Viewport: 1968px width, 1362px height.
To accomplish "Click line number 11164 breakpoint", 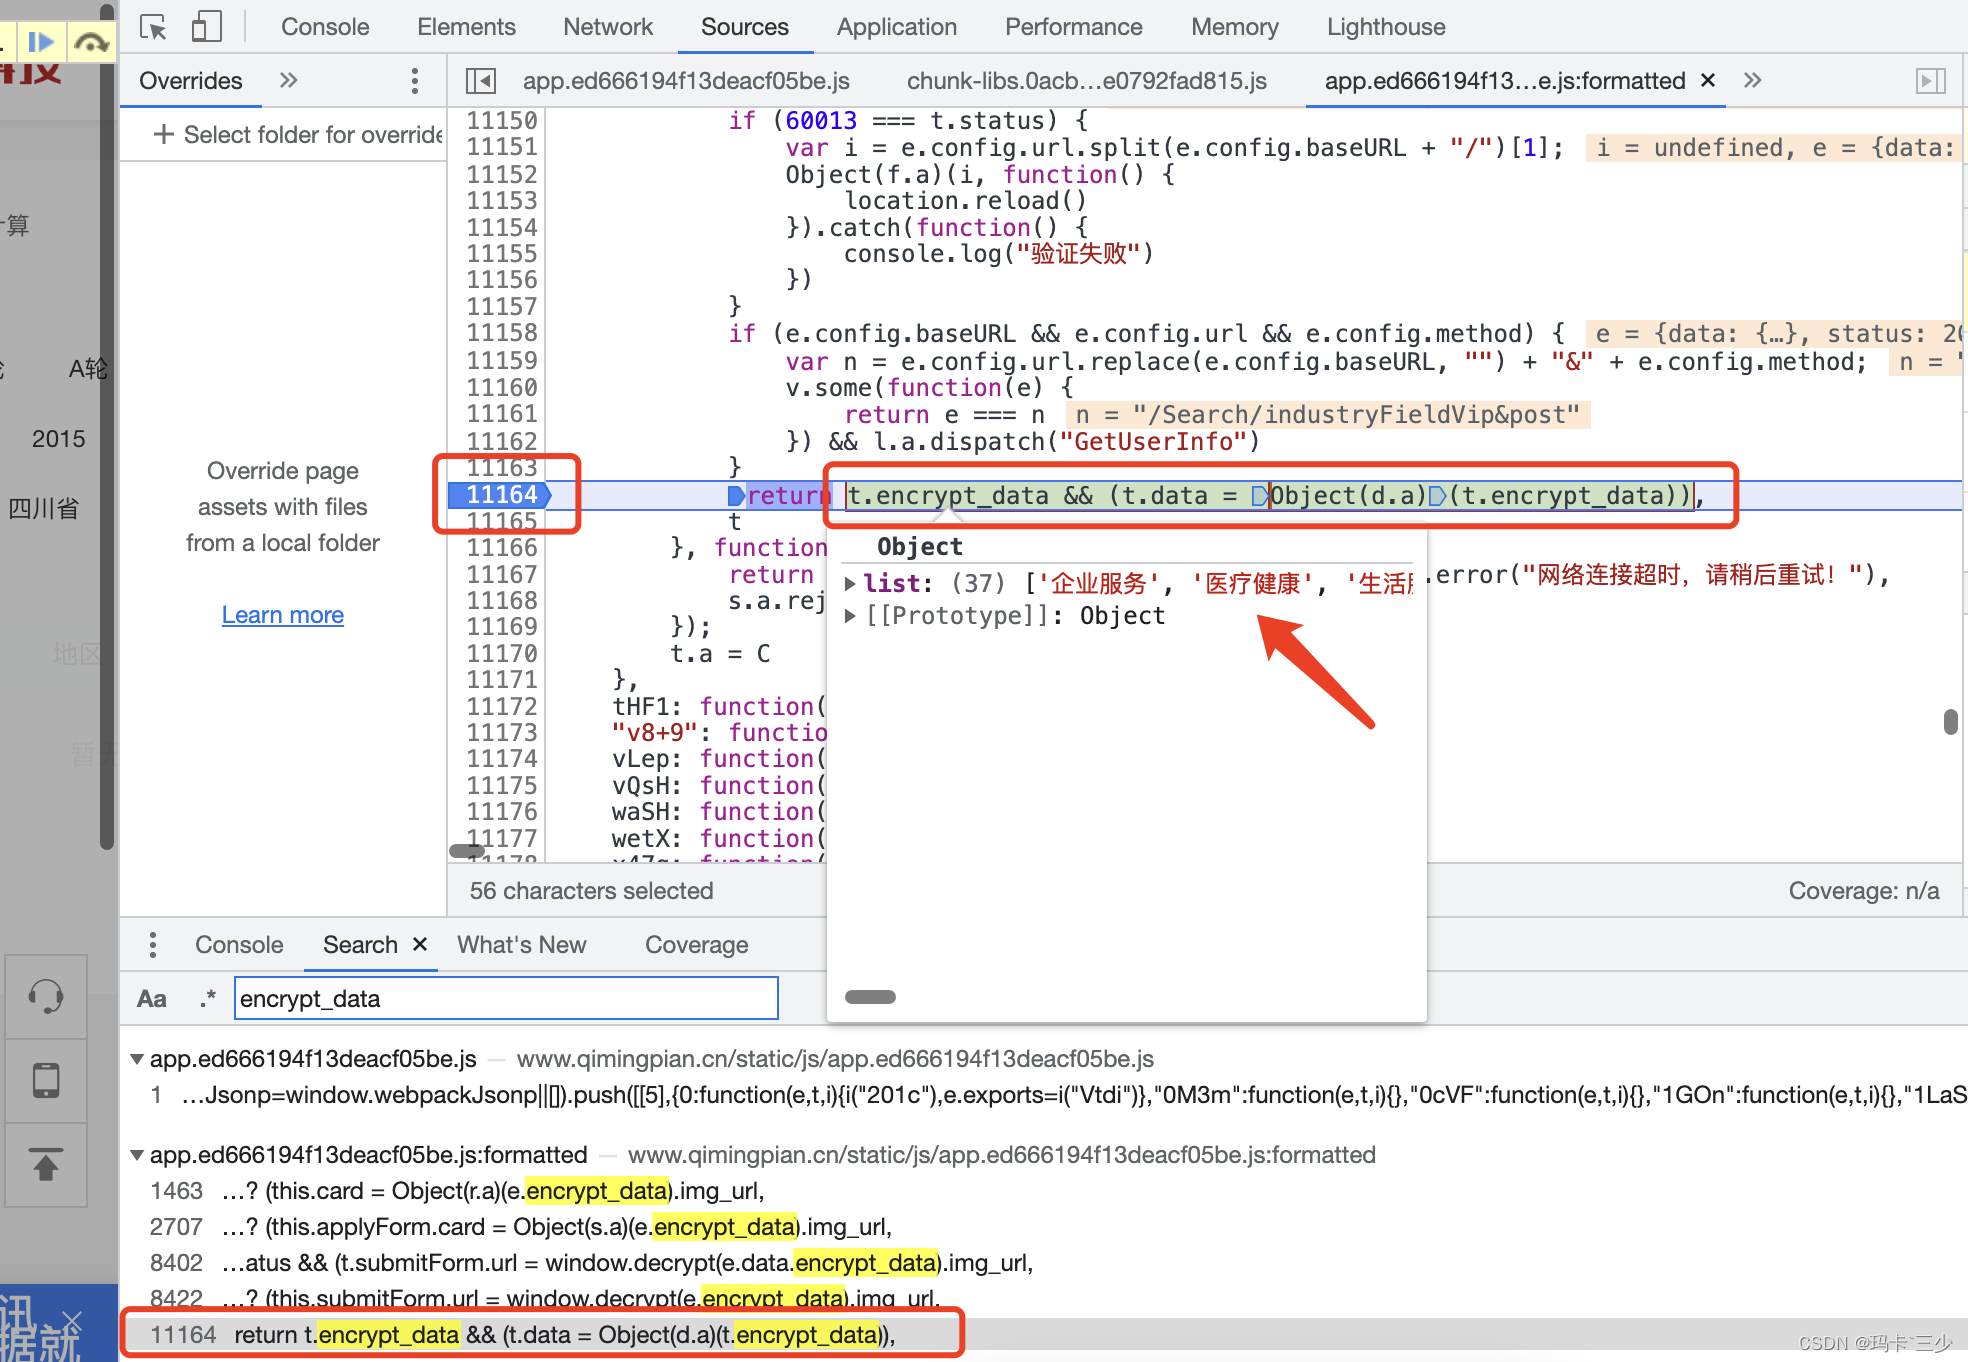I will click(502, 495).
